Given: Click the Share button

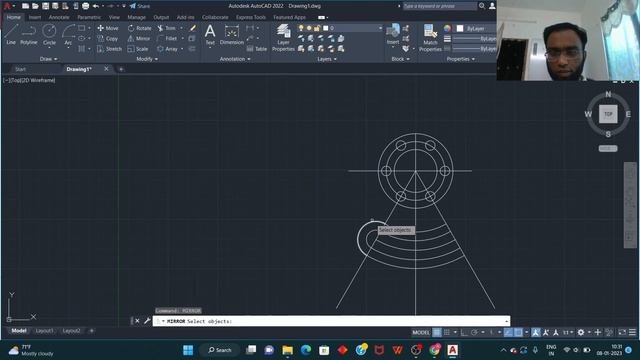Looking at the screenshot, I should [140, 6].
